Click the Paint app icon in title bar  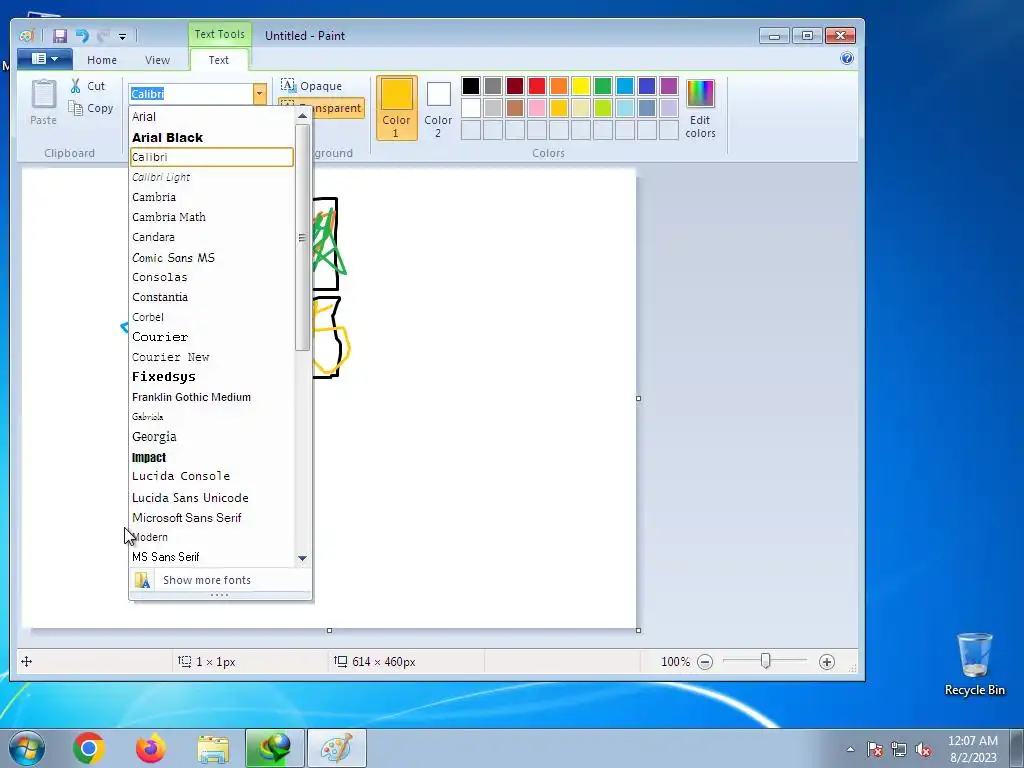(26, 36)
